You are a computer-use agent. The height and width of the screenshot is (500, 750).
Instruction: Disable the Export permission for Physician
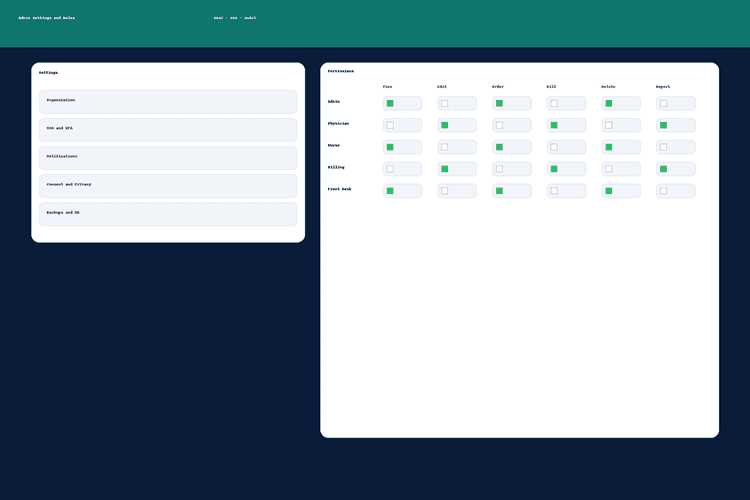tap(663, 125)
